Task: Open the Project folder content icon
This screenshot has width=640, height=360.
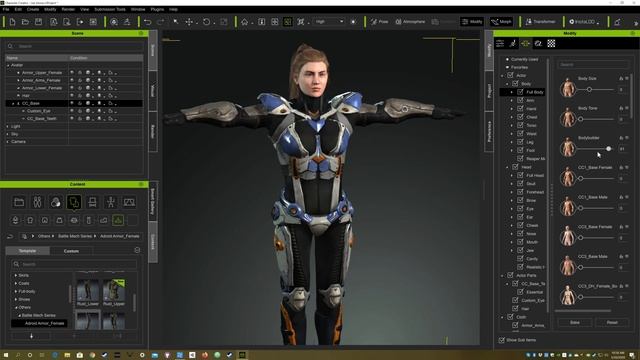Action: pos(19,202)
